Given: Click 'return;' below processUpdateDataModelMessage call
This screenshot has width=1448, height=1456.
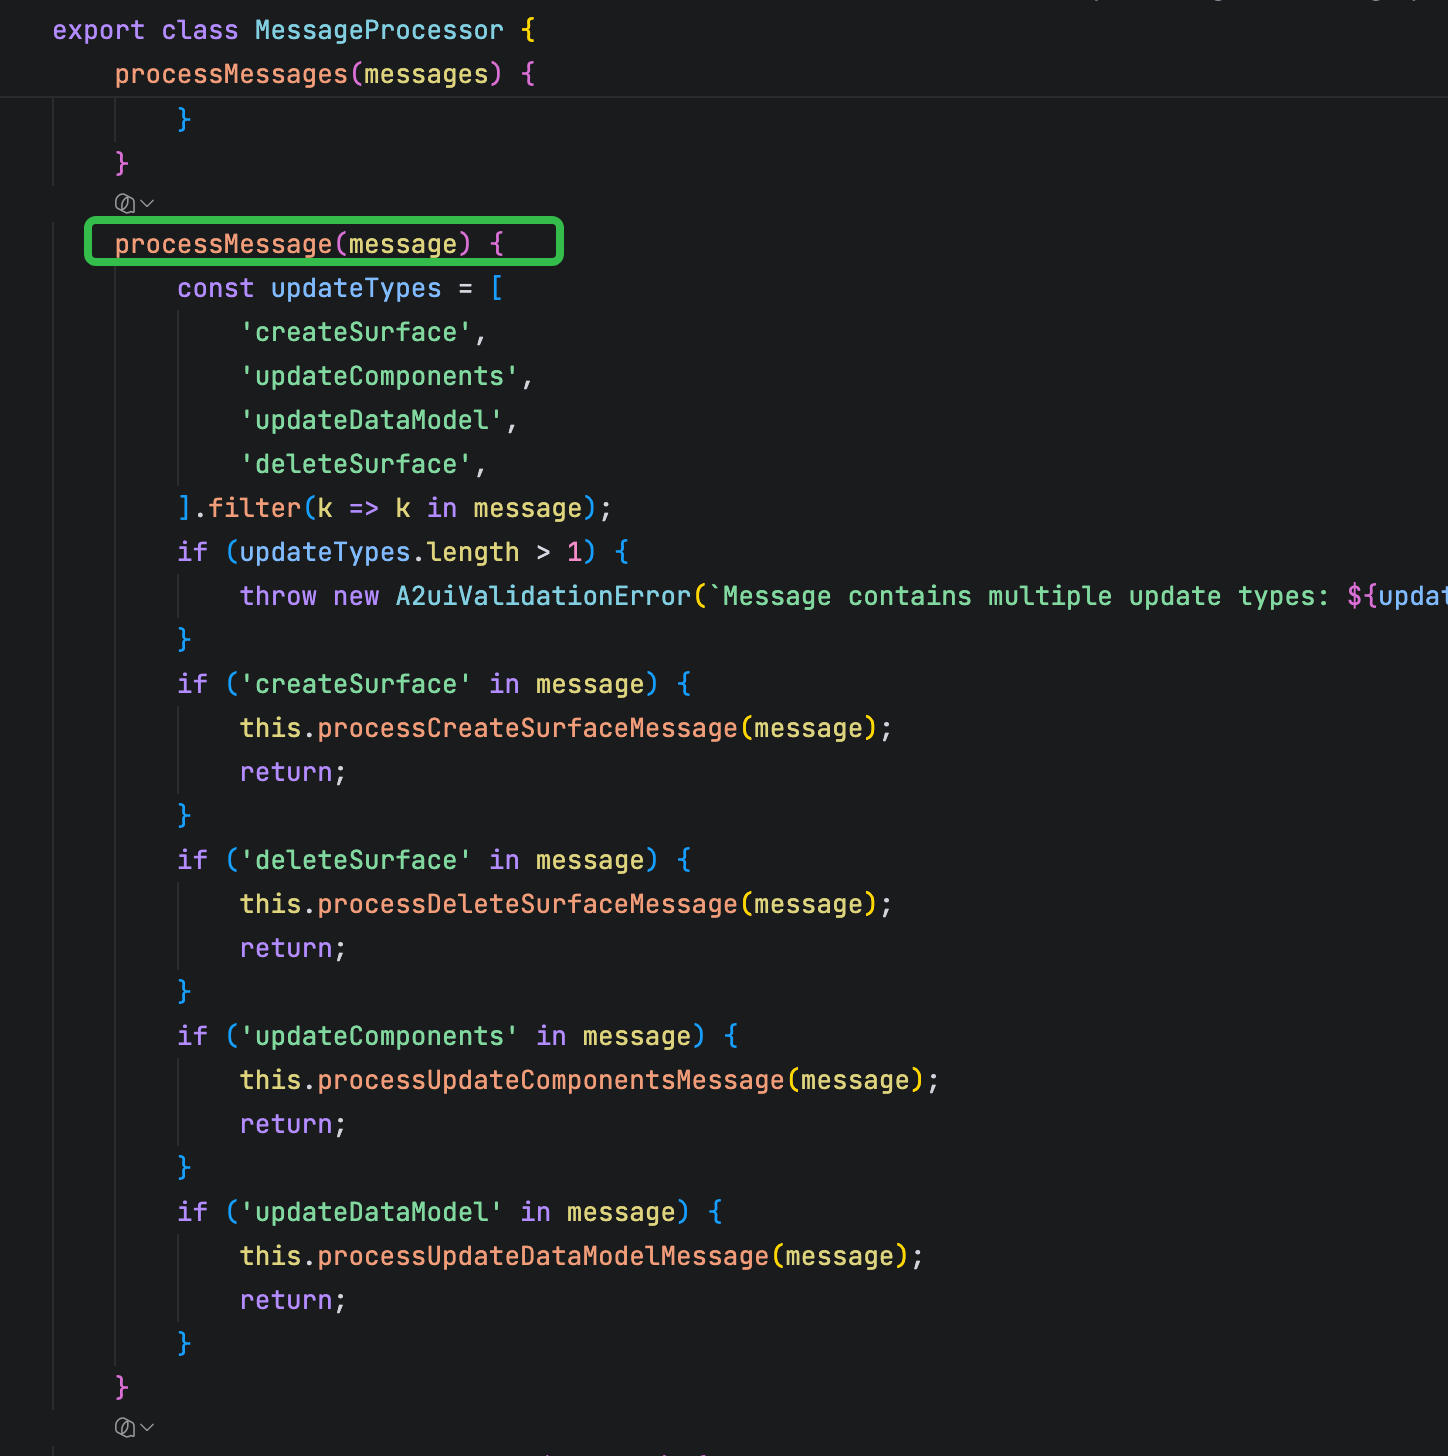Looking at the screenshot, I should coord(293,1300).
